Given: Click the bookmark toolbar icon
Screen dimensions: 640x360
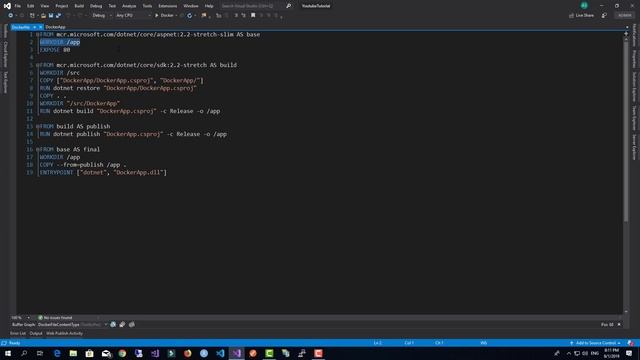Looking at the screenshot, I should click(253, 16).
